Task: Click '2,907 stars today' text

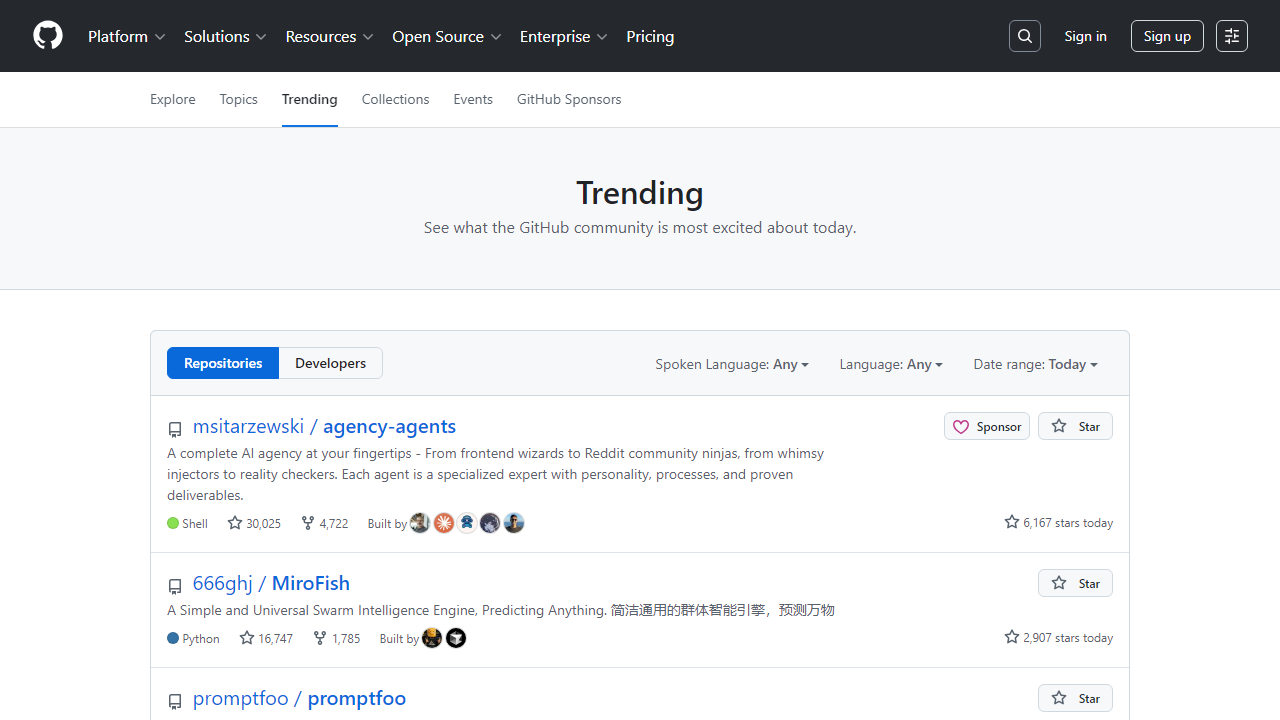Action: click(x=1059, y=638)
